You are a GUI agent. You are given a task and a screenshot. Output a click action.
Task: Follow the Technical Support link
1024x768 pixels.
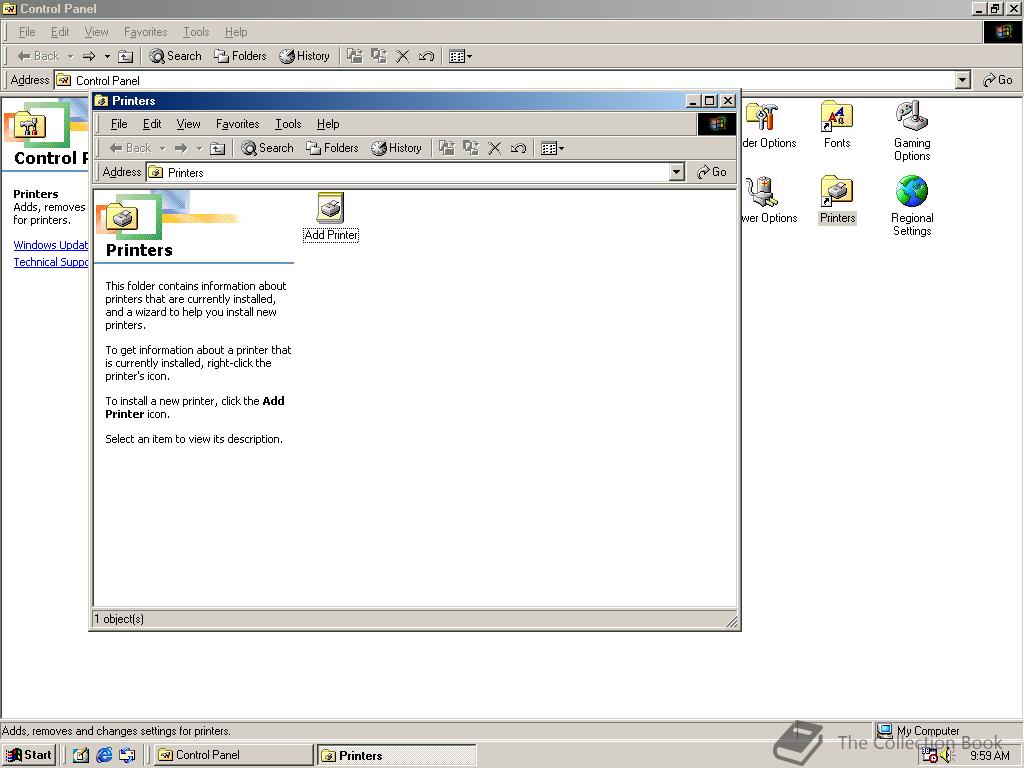click(x=51, y=262)
